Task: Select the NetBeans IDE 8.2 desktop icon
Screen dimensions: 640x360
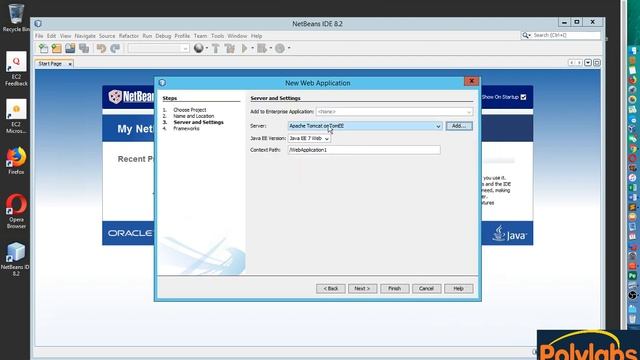Action: point(16,259)
